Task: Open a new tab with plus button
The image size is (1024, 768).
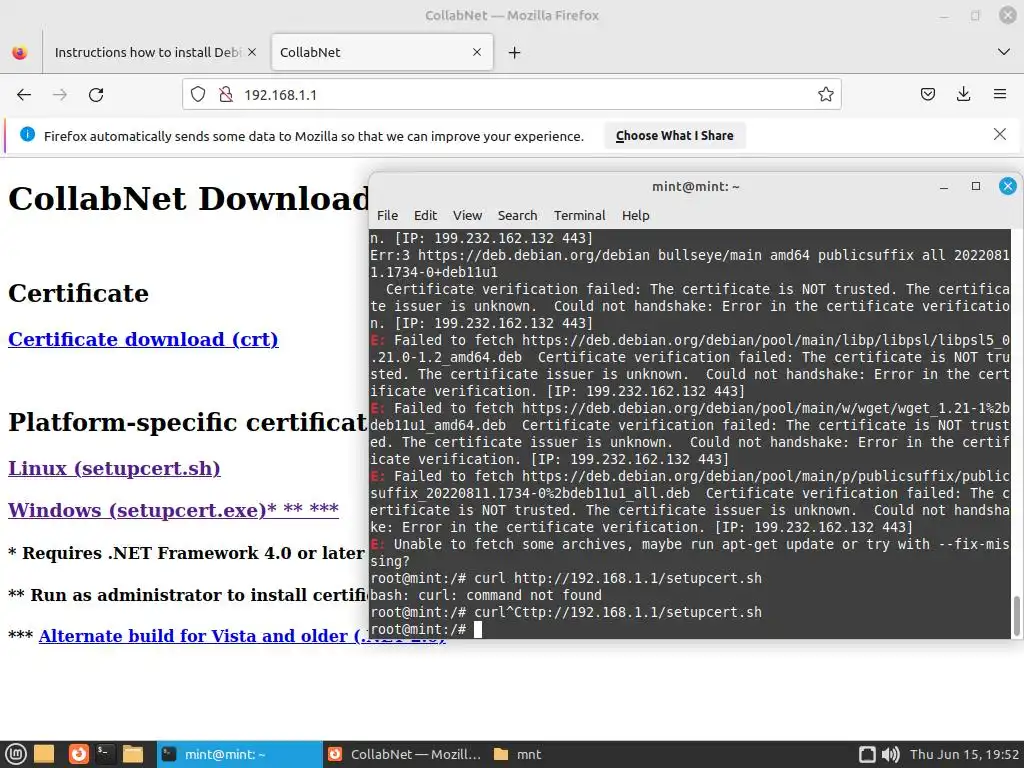Action: click(515, 53)
